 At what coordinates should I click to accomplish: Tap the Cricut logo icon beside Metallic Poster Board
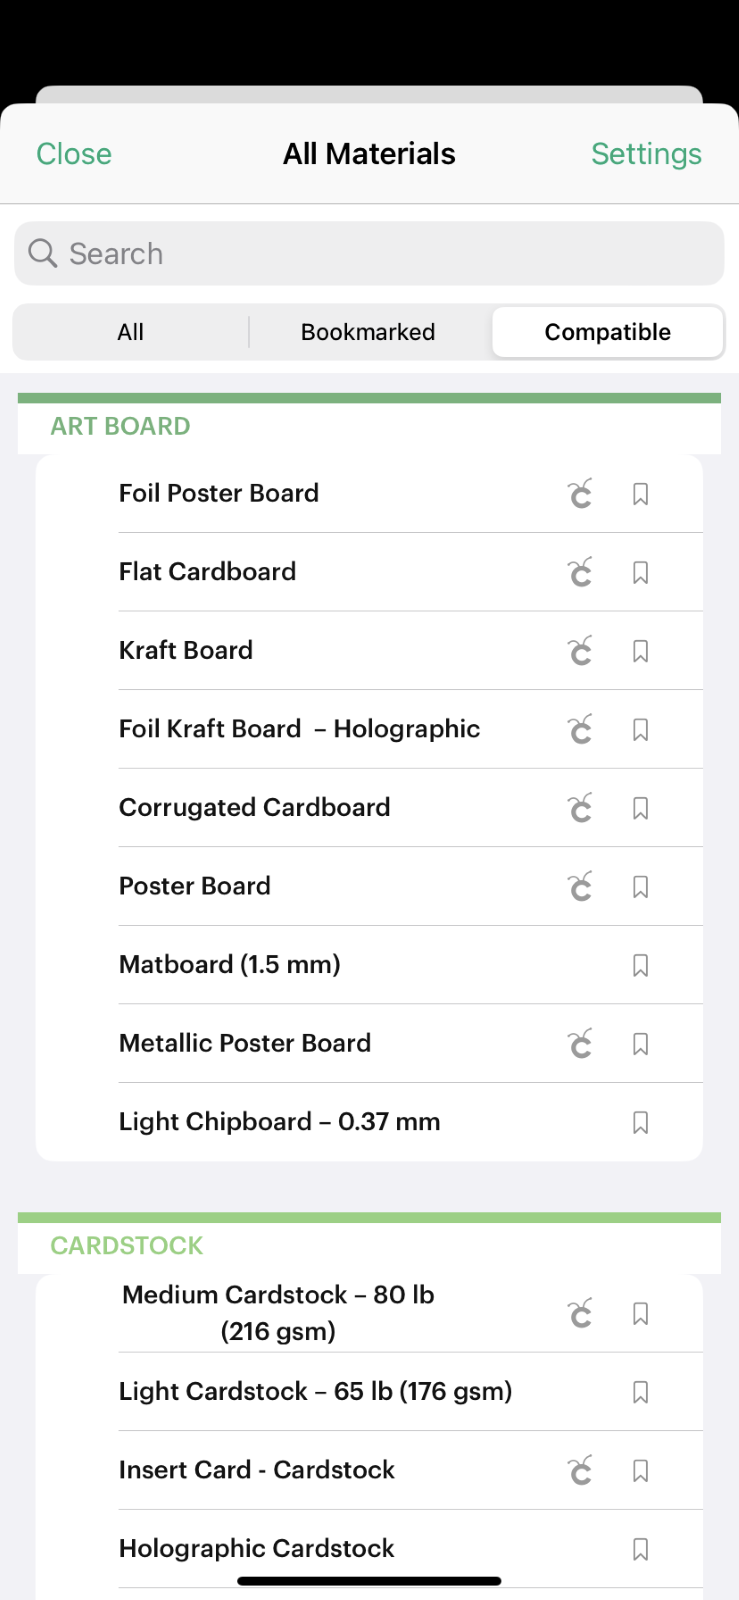(x=580, y=1044)
